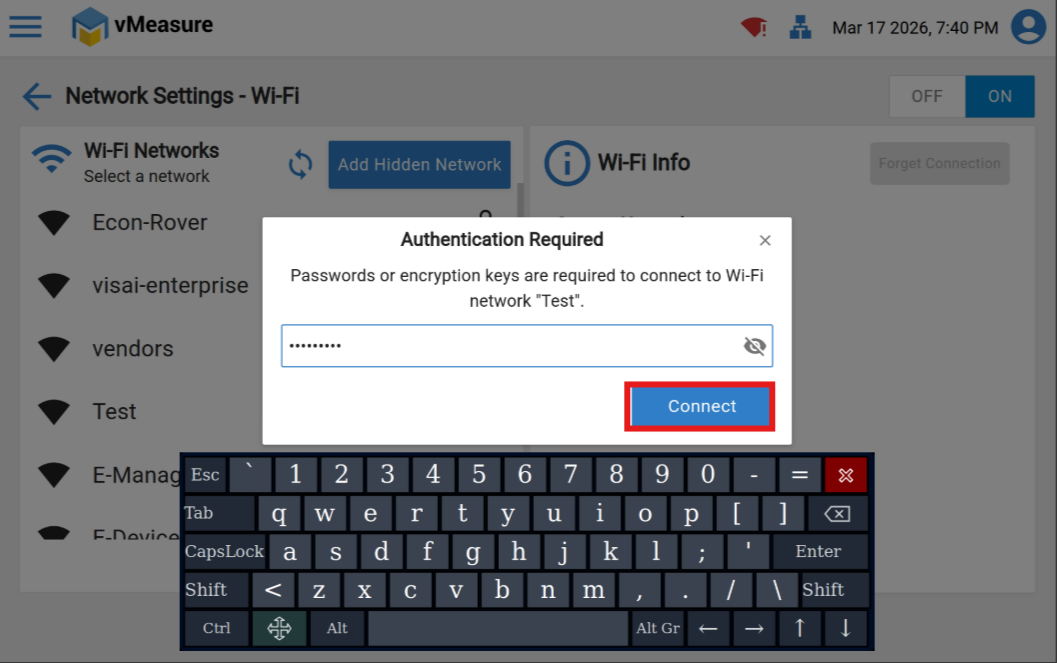Viewport: 1057px width, 663px height.
Task: Refresh the Wi-Fi networks list
Action: click(301, 164)
